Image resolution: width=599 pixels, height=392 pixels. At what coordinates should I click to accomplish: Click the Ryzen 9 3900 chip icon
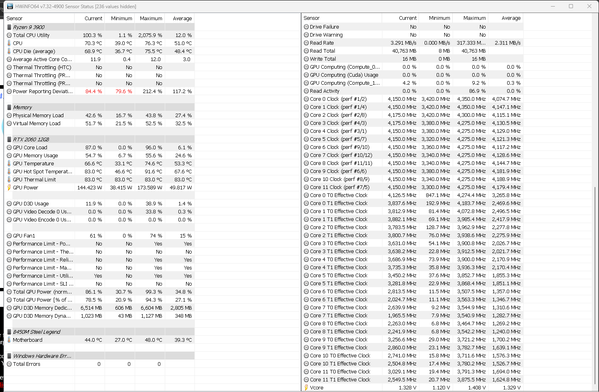(9, 27)
